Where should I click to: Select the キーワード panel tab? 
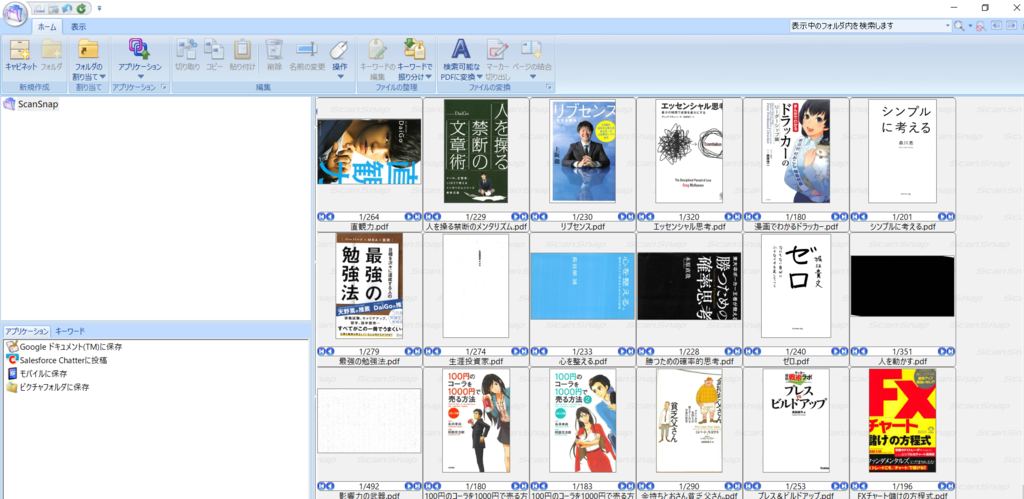point(70,331)
